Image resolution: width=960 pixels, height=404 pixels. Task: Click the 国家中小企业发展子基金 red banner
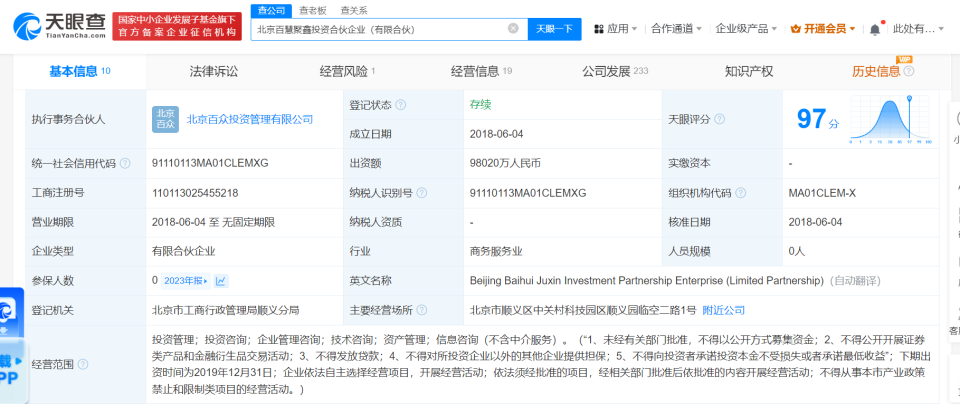click(177, 26)
